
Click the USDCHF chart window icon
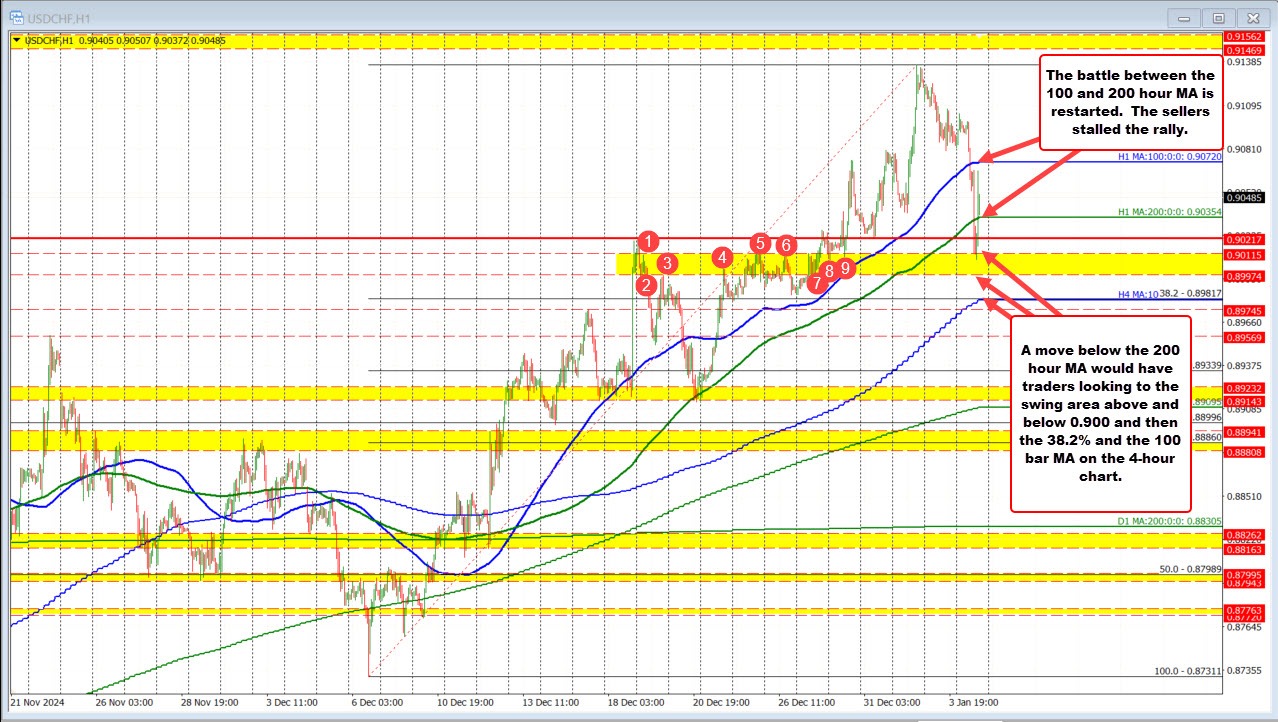11,17
